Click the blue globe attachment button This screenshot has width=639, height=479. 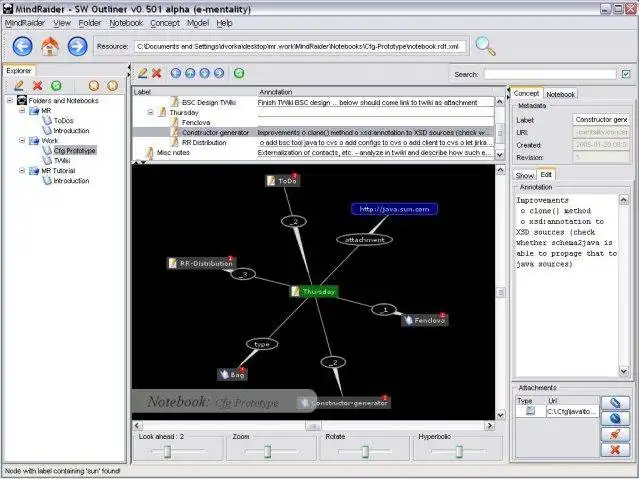click(615, 419)
